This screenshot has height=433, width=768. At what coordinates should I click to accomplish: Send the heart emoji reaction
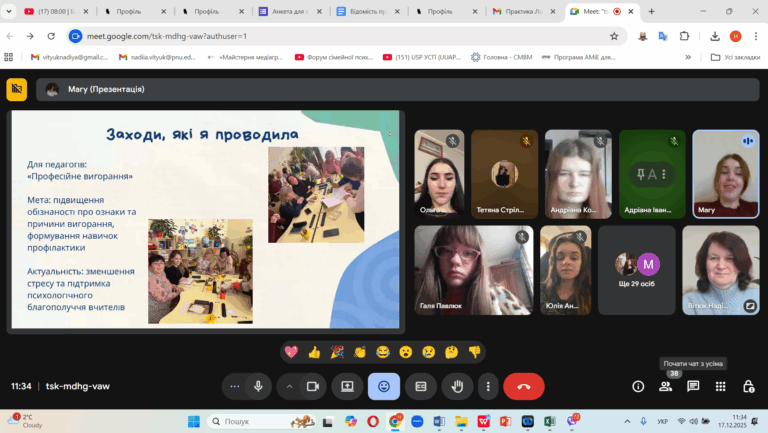(291, 351)
